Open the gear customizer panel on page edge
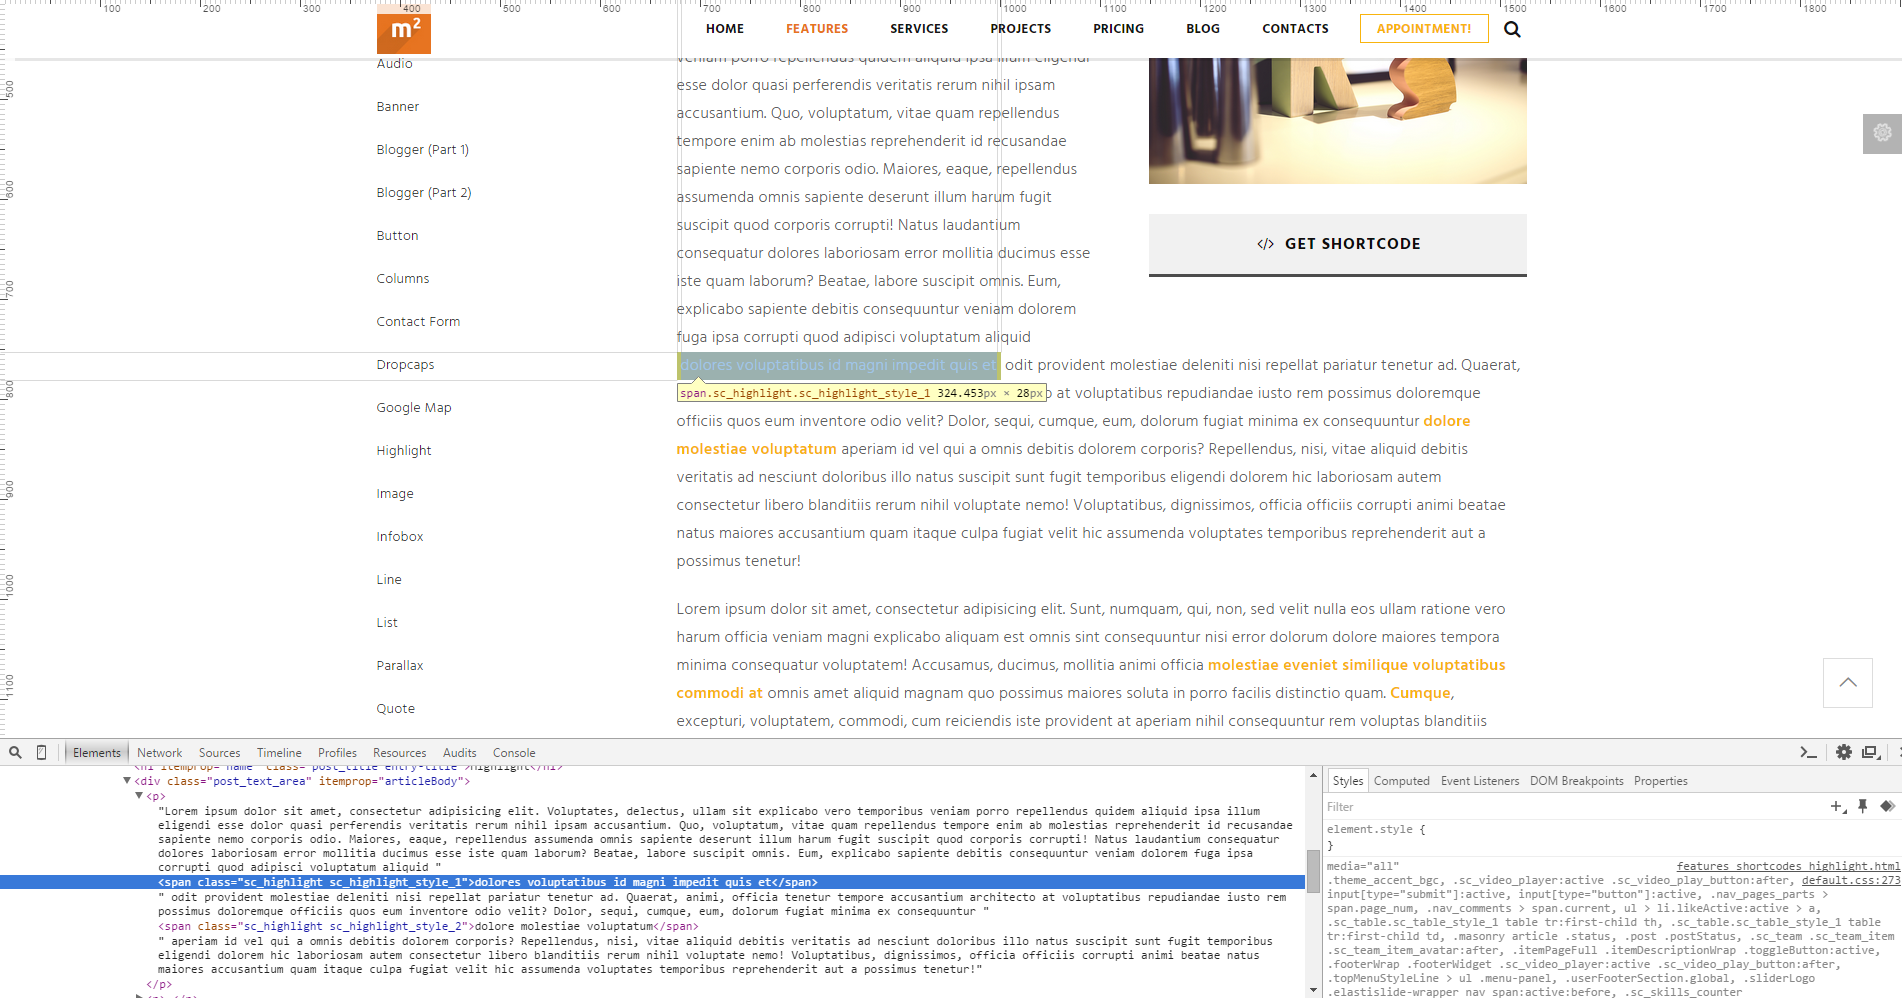The height and width of the screenshot is (998, 1902). pos(1881,133)
